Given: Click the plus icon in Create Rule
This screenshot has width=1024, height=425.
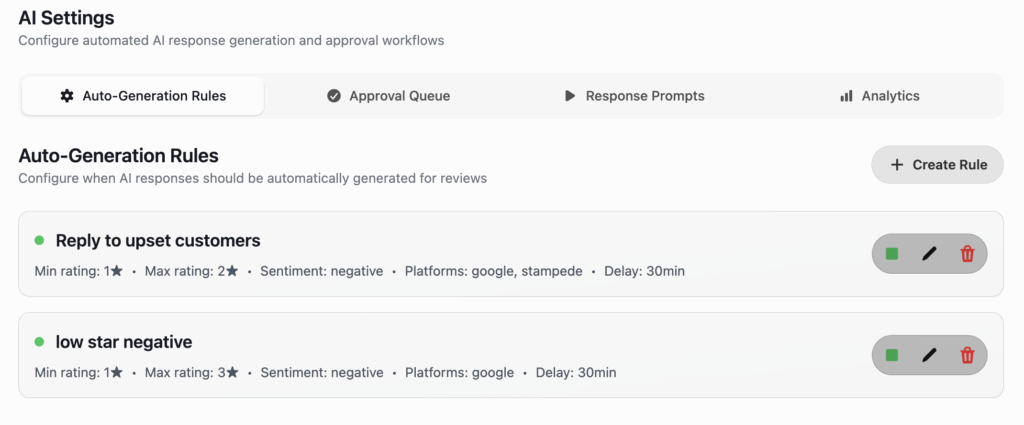Looking at the screenshot, I should (x=897, y=165).
